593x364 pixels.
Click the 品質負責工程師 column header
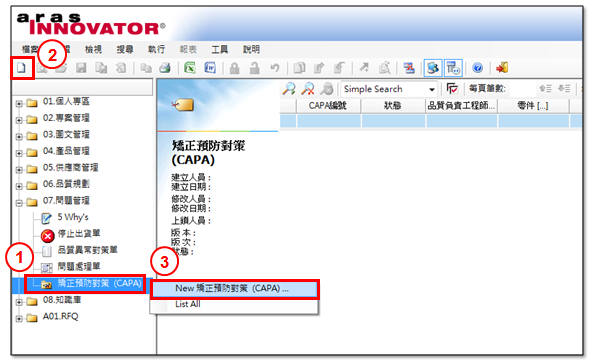(461, 106)
